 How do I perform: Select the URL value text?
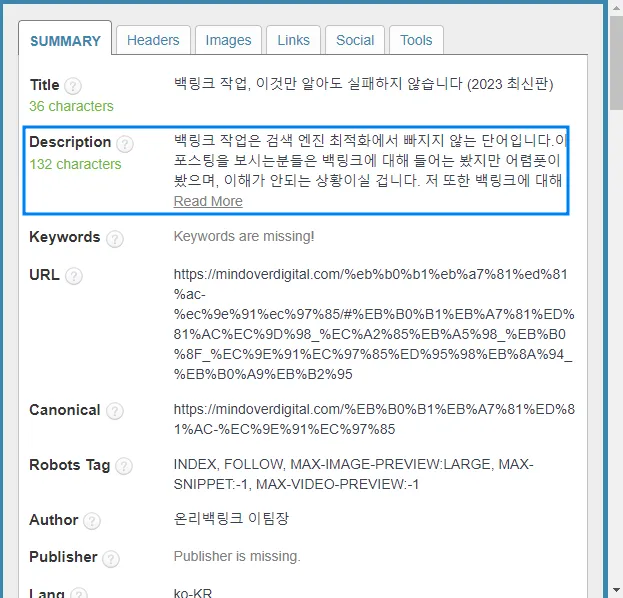click(x=373, y=324)
